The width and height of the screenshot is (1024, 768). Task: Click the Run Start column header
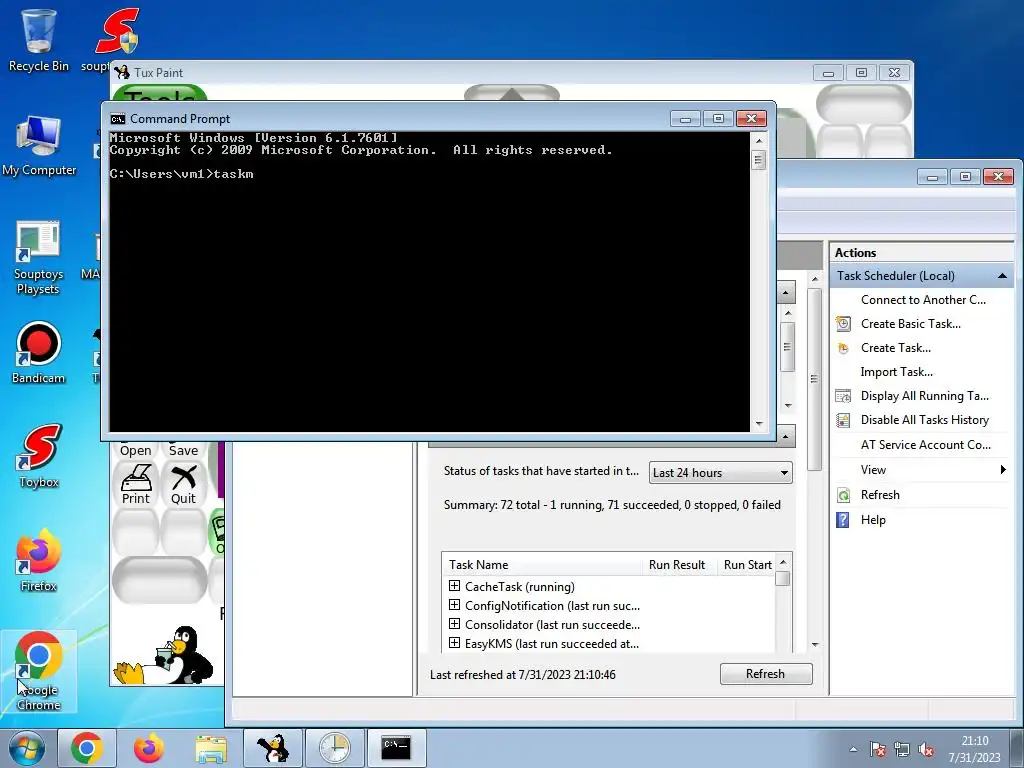[x=746, y=565]
